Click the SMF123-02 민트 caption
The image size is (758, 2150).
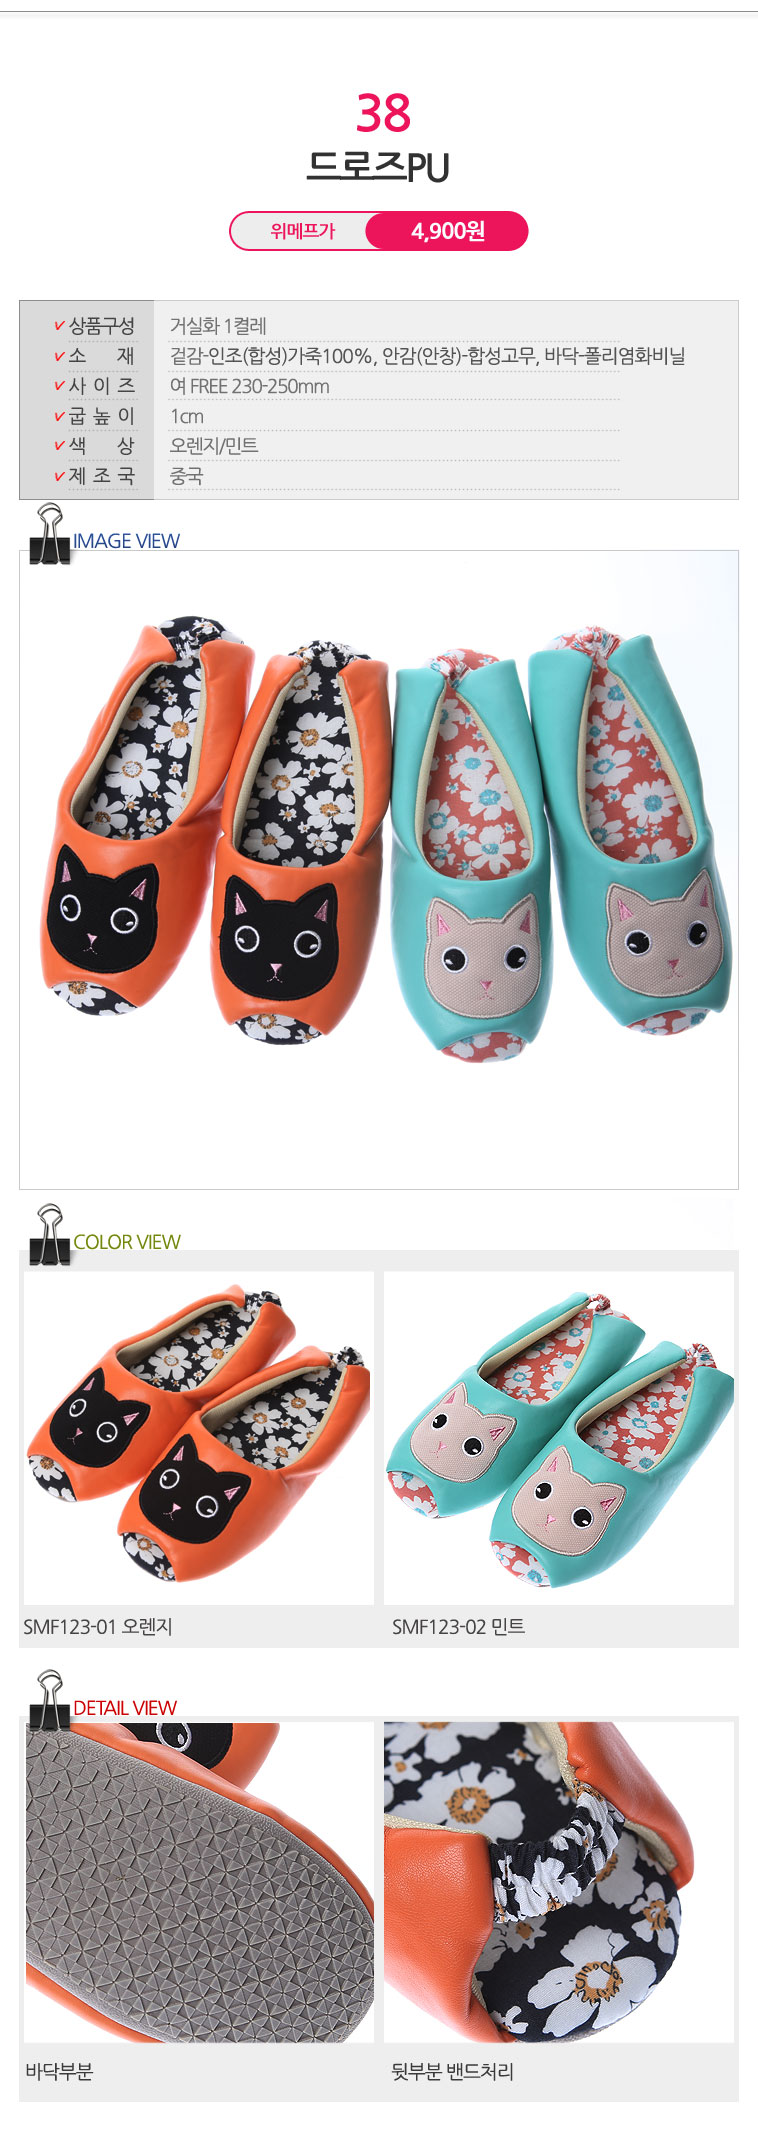pyautogui.click(x=458, y=1627)
